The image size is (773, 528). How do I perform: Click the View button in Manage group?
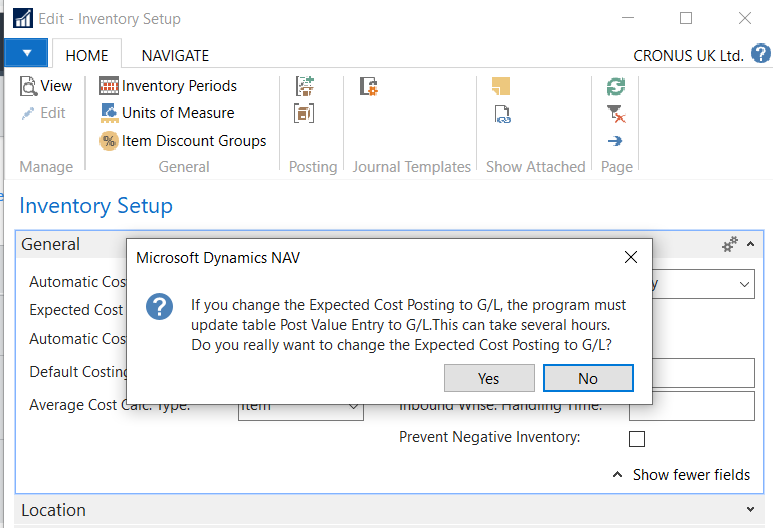pyautogui.click(x=46, y=86)
